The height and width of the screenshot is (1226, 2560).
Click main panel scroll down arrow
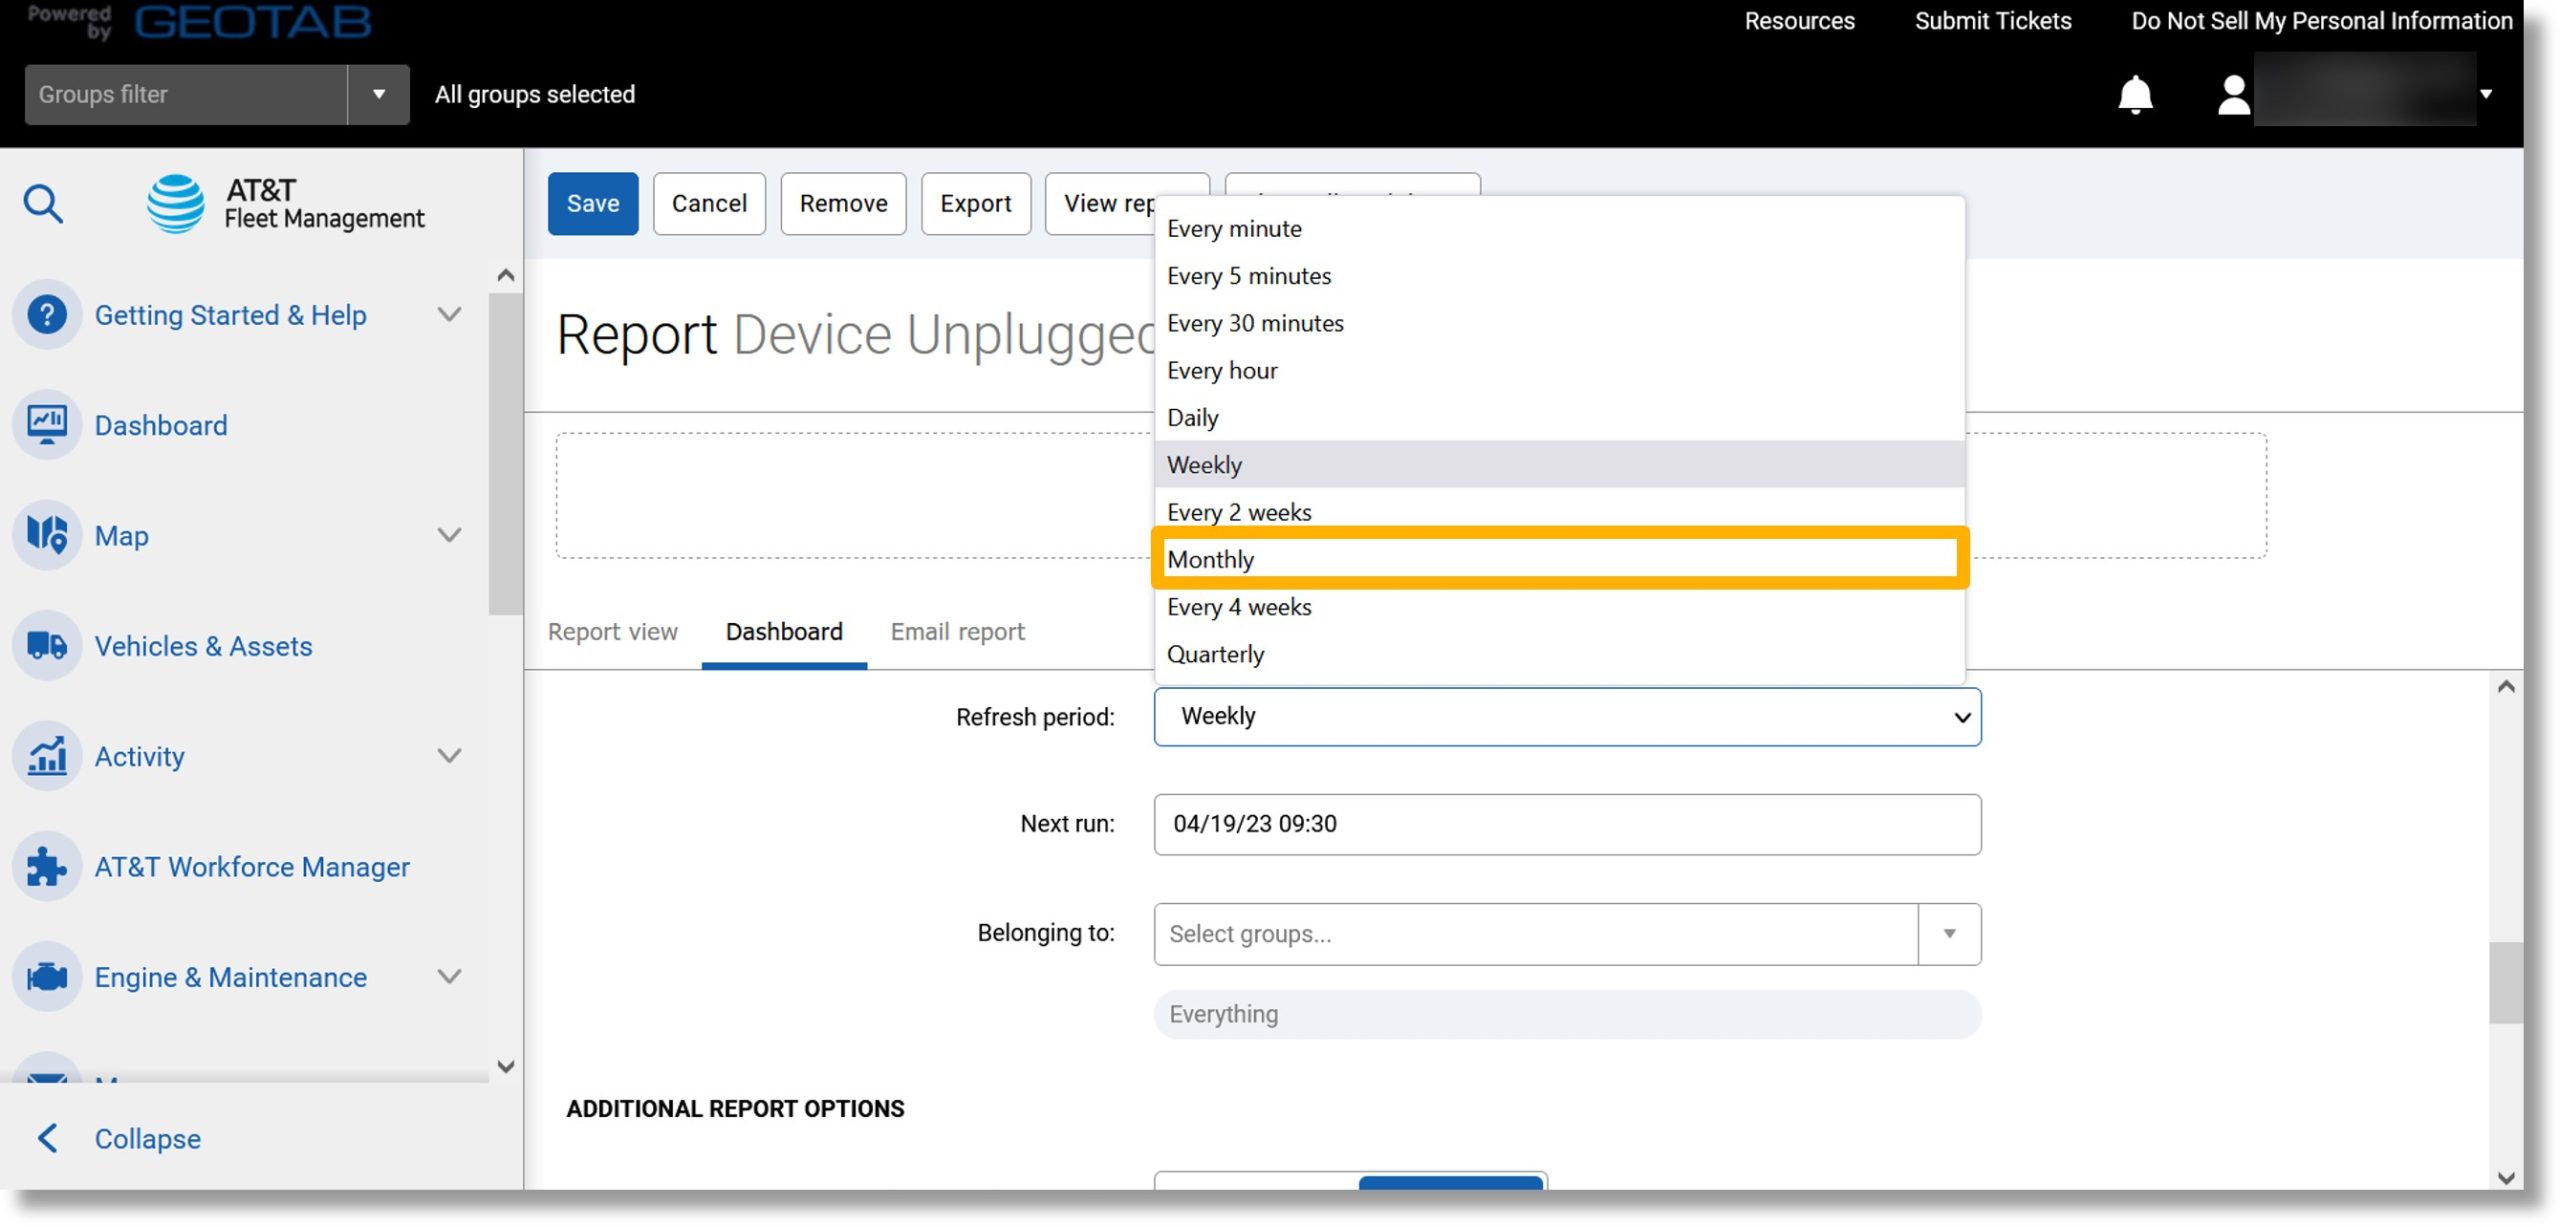pyautogui.click(x=2506, y=1177)
